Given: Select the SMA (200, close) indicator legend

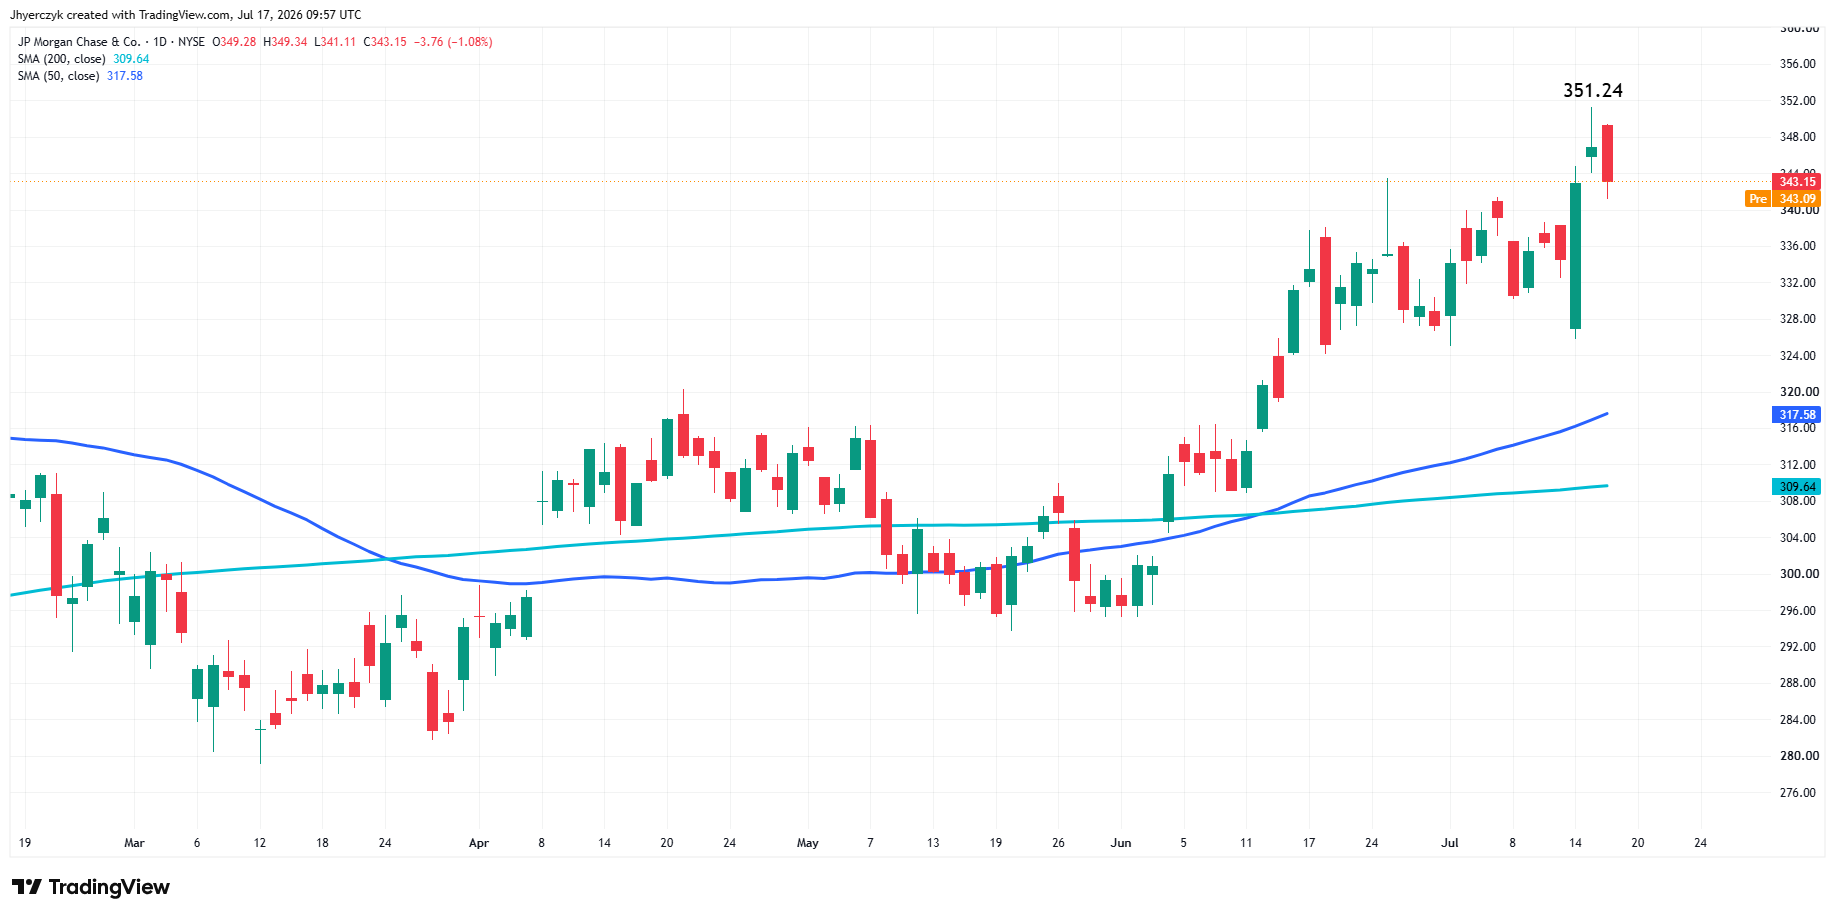Looking at the screenshot, I should [x=61, y=59].
